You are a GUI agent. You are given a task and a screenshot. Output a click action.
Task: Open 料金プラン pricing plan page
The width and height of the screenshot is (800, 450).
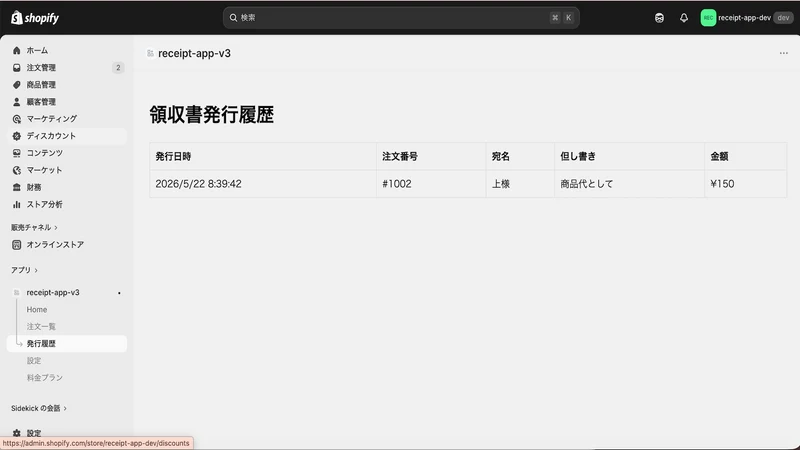coord(44,378)
